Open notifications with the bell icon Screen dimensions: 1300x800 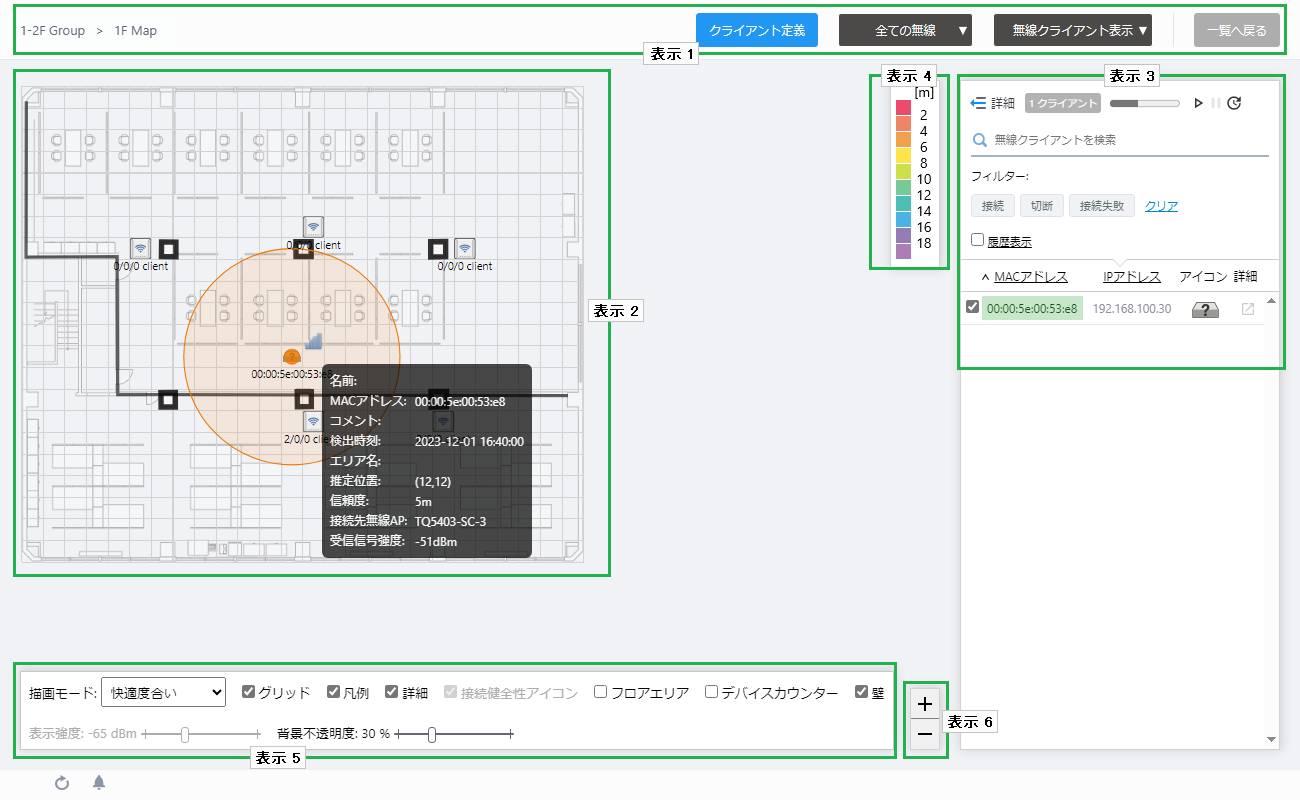(99, 783)
